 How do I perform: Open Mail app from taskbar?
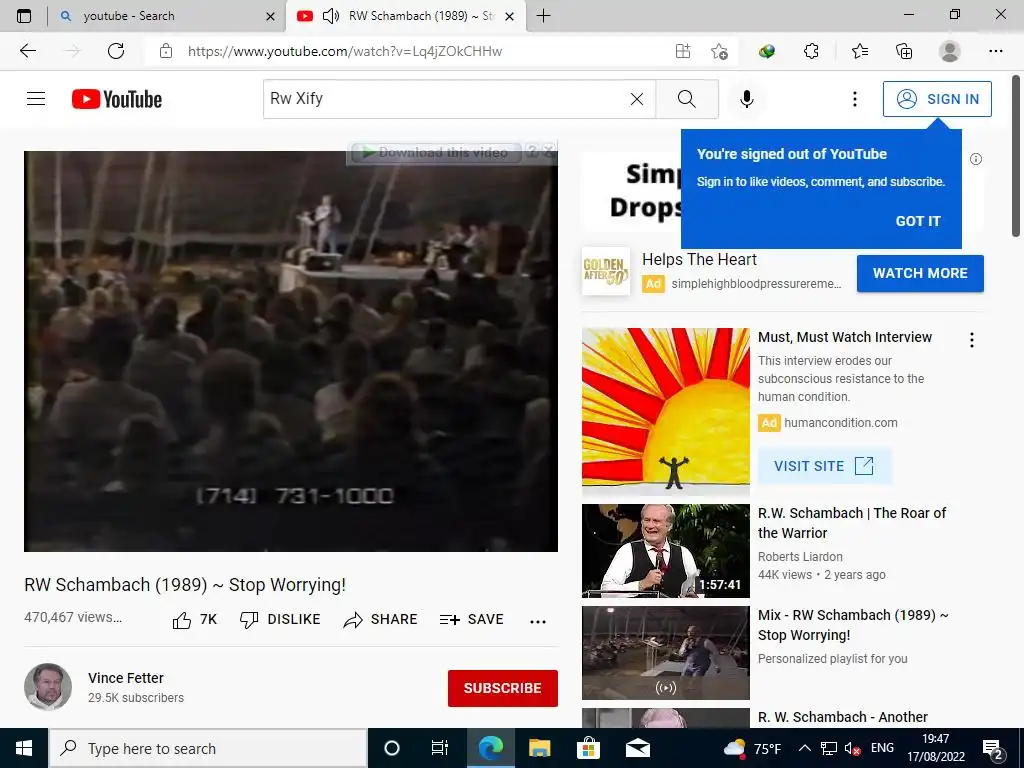pyautogui.click(x=637, y=748)
